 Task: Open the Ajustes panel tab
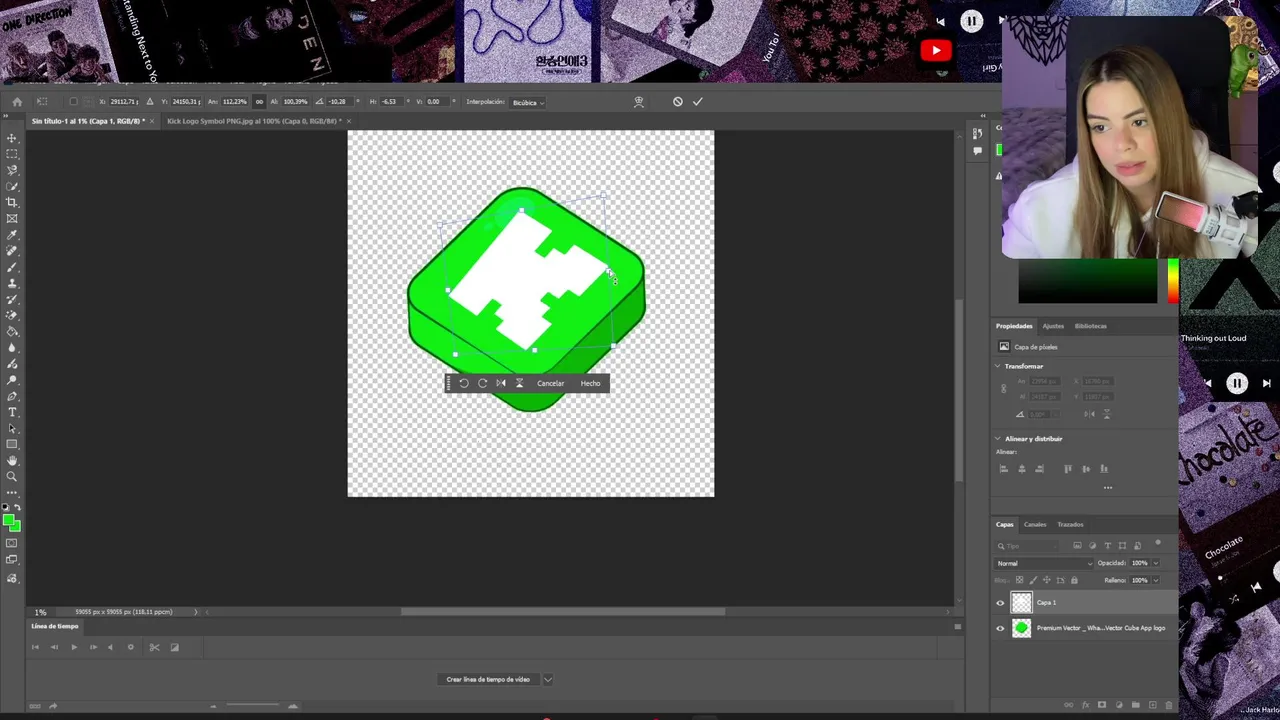tap(1053, 326)
